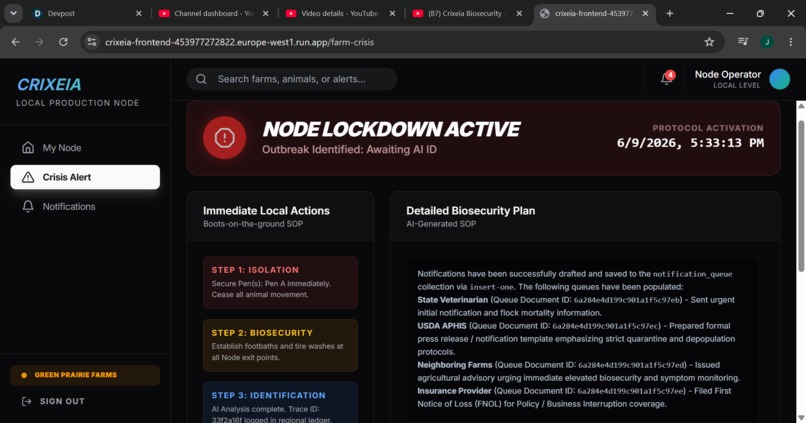Click the Green Prairie Farms badge
806x423 pixels.
(85, 375)
